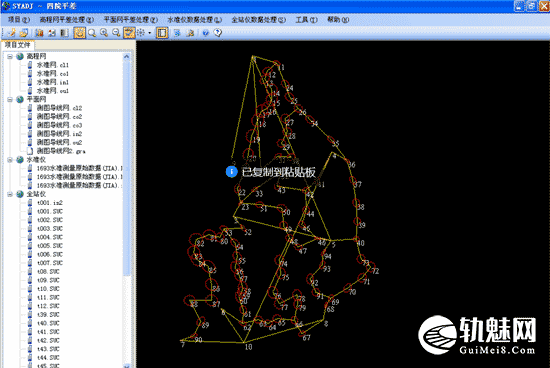Click the tree panel vertical scrollbar thumb
Viewport: 550px width, 368px height.
pyautogui.click(x=127, y=167)
